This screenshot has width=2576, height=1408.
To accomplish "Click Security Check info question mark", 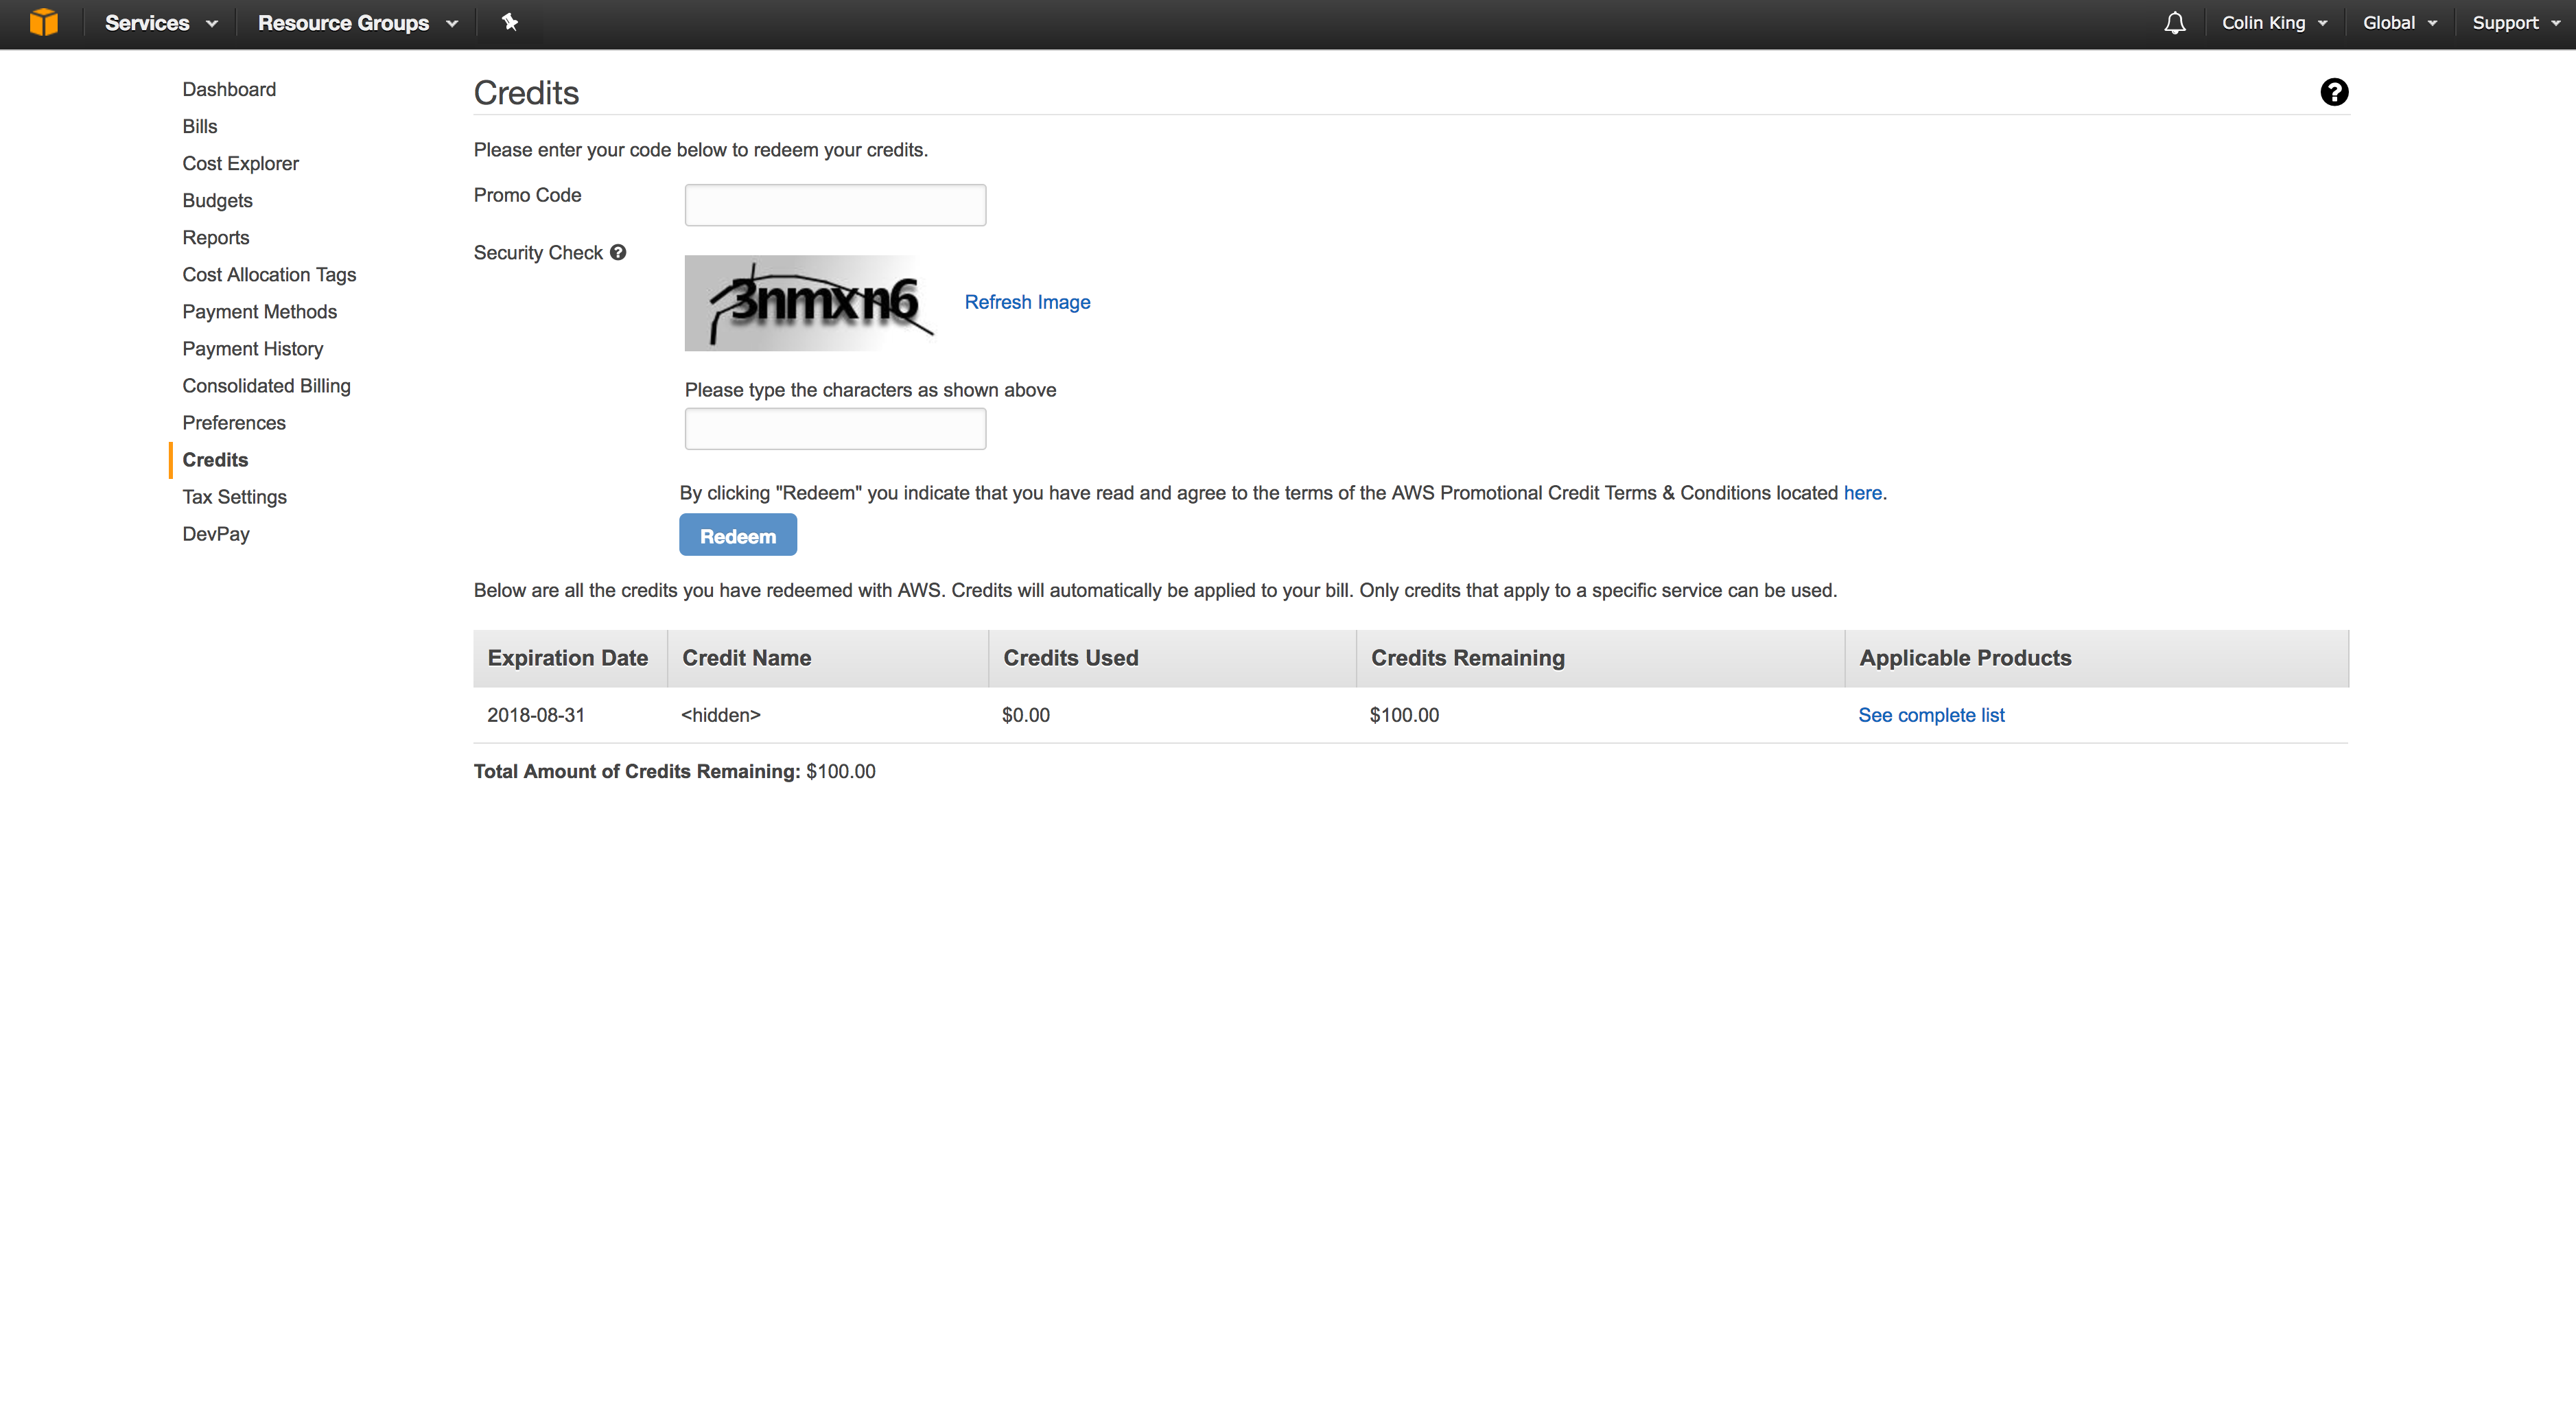I will (x=618, y=253).
